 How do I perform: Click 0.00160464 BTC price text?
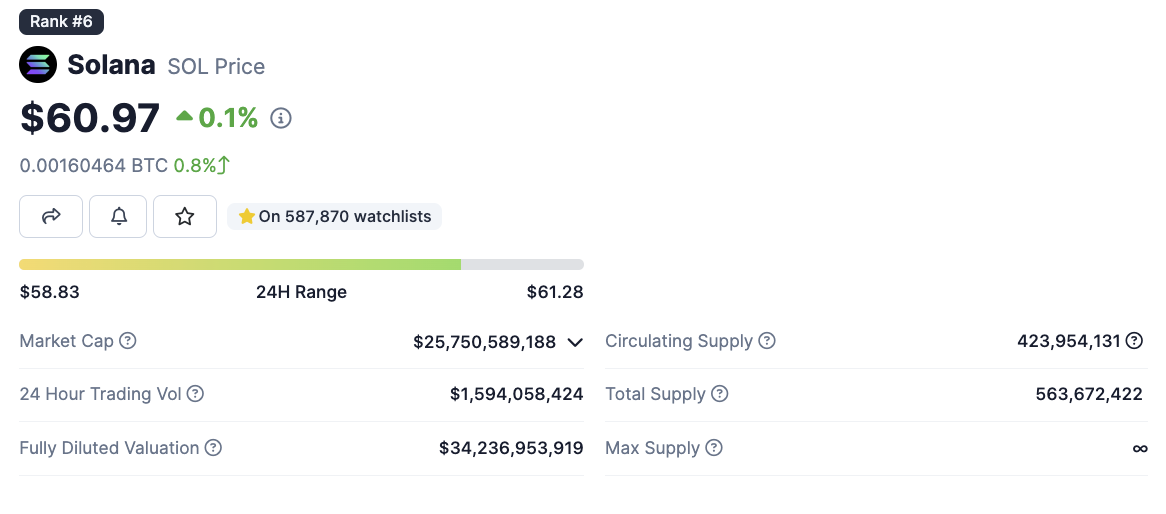pyautogui.click(x=94, y=165)
